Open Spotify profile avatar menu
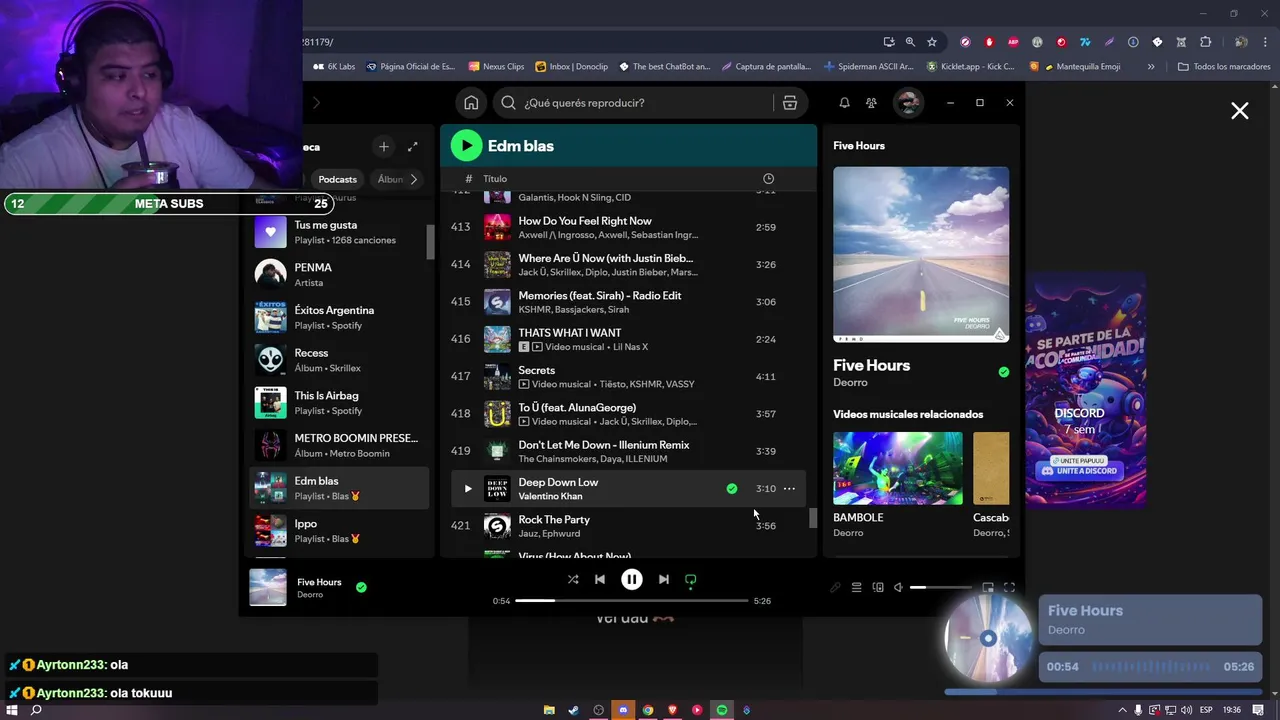The image size is (1280, 720). point(908,103)
